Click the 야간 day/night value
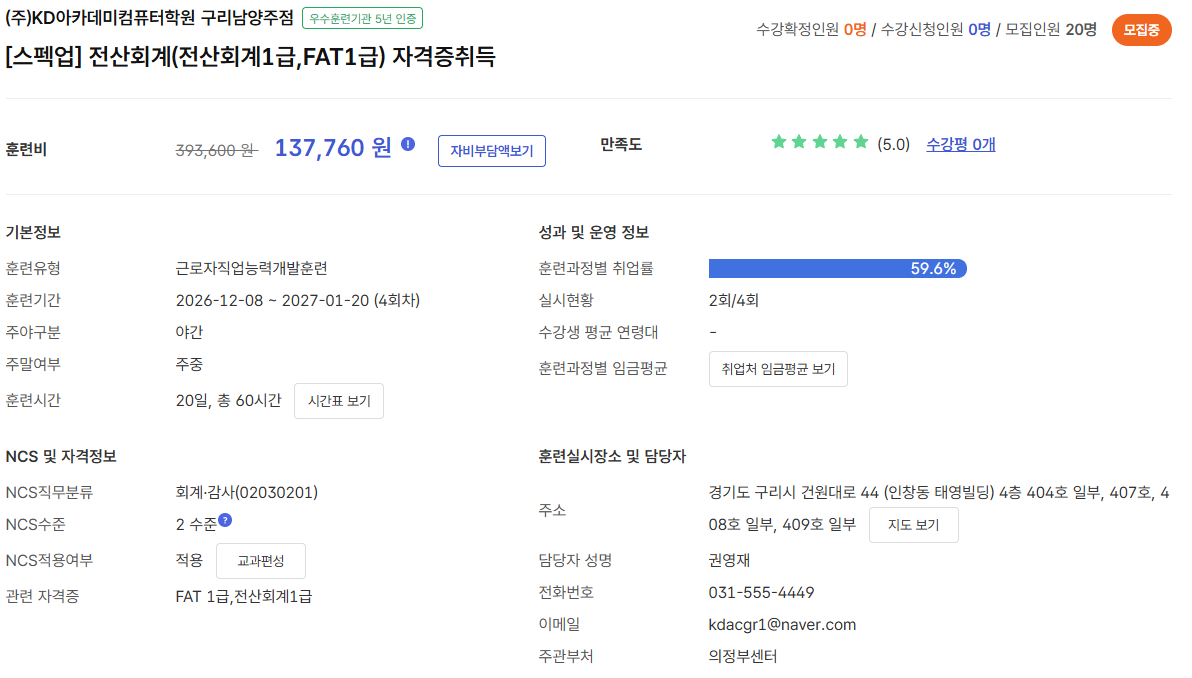Screen dimensions: 1192x678 pyautogui.click(x=189, y=333)
